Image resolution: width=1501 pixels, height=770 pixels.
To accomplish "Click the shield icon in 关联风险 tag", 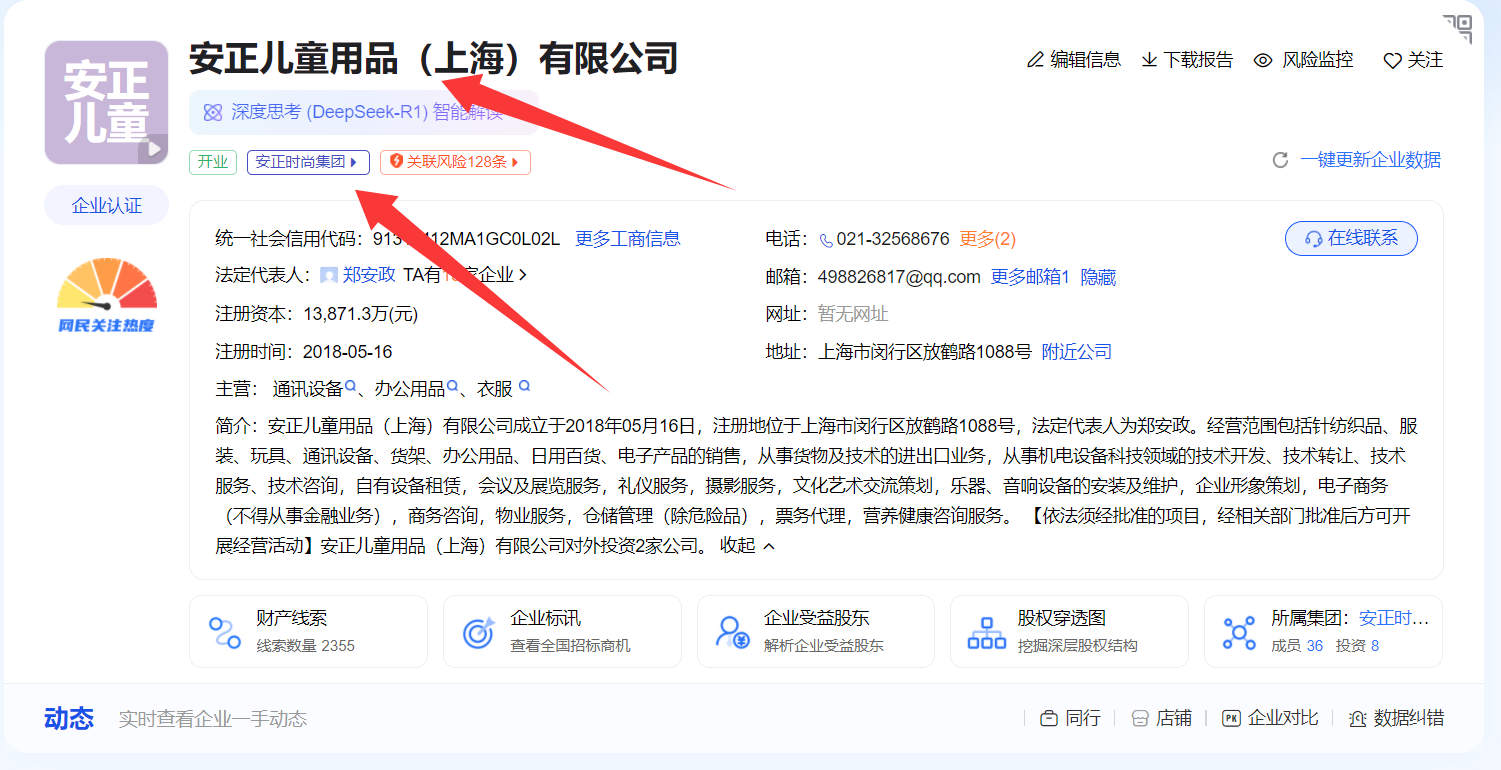I will point(396,161).
